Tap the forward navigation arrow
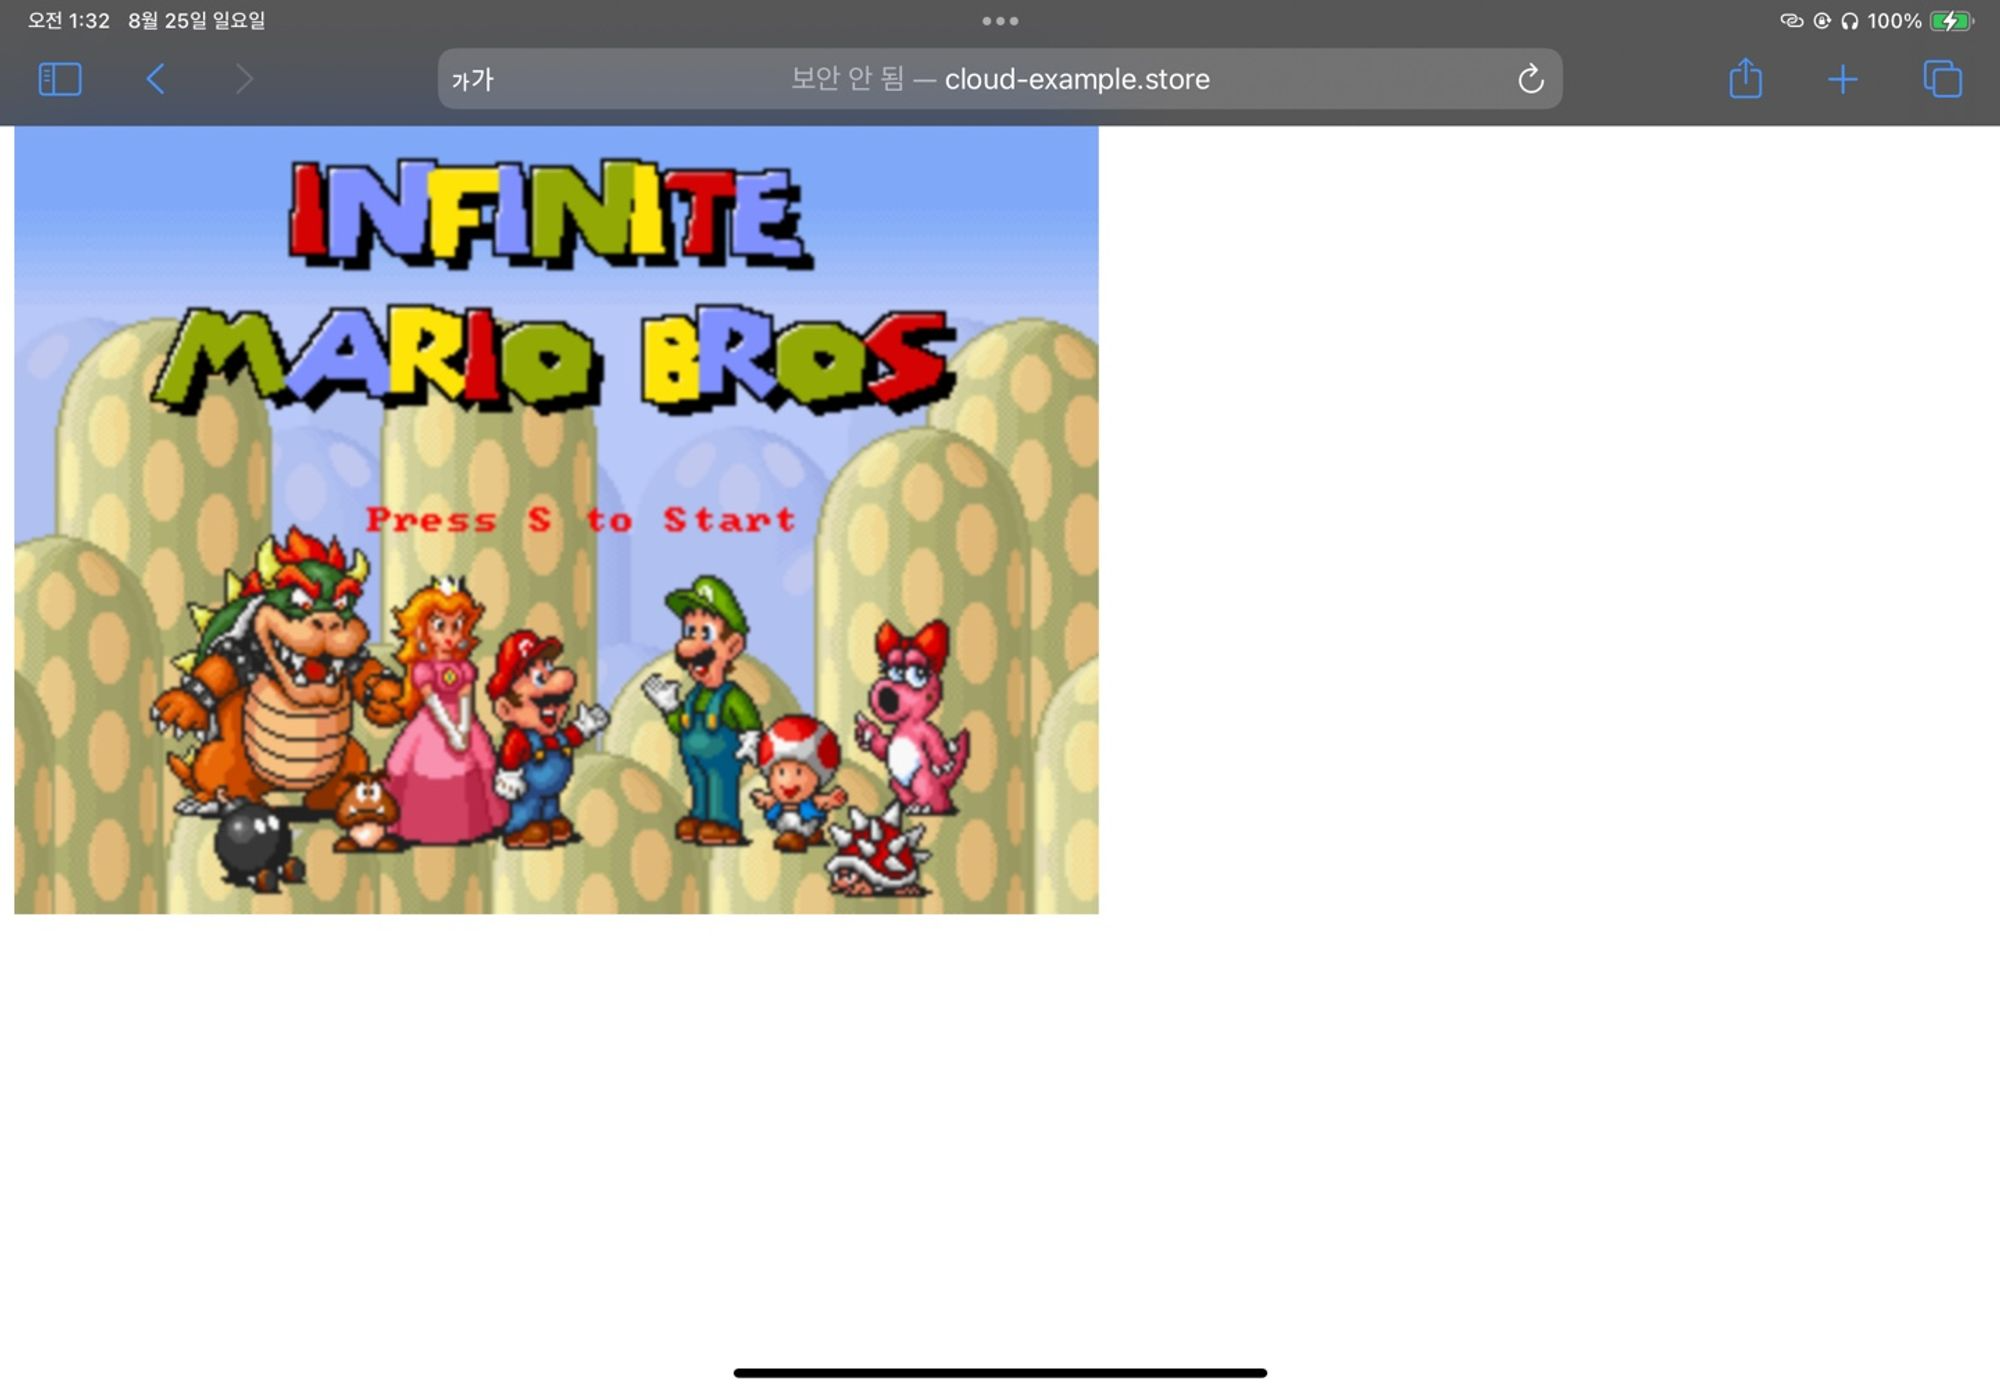2000x1390 pixels. click(244, 79)
